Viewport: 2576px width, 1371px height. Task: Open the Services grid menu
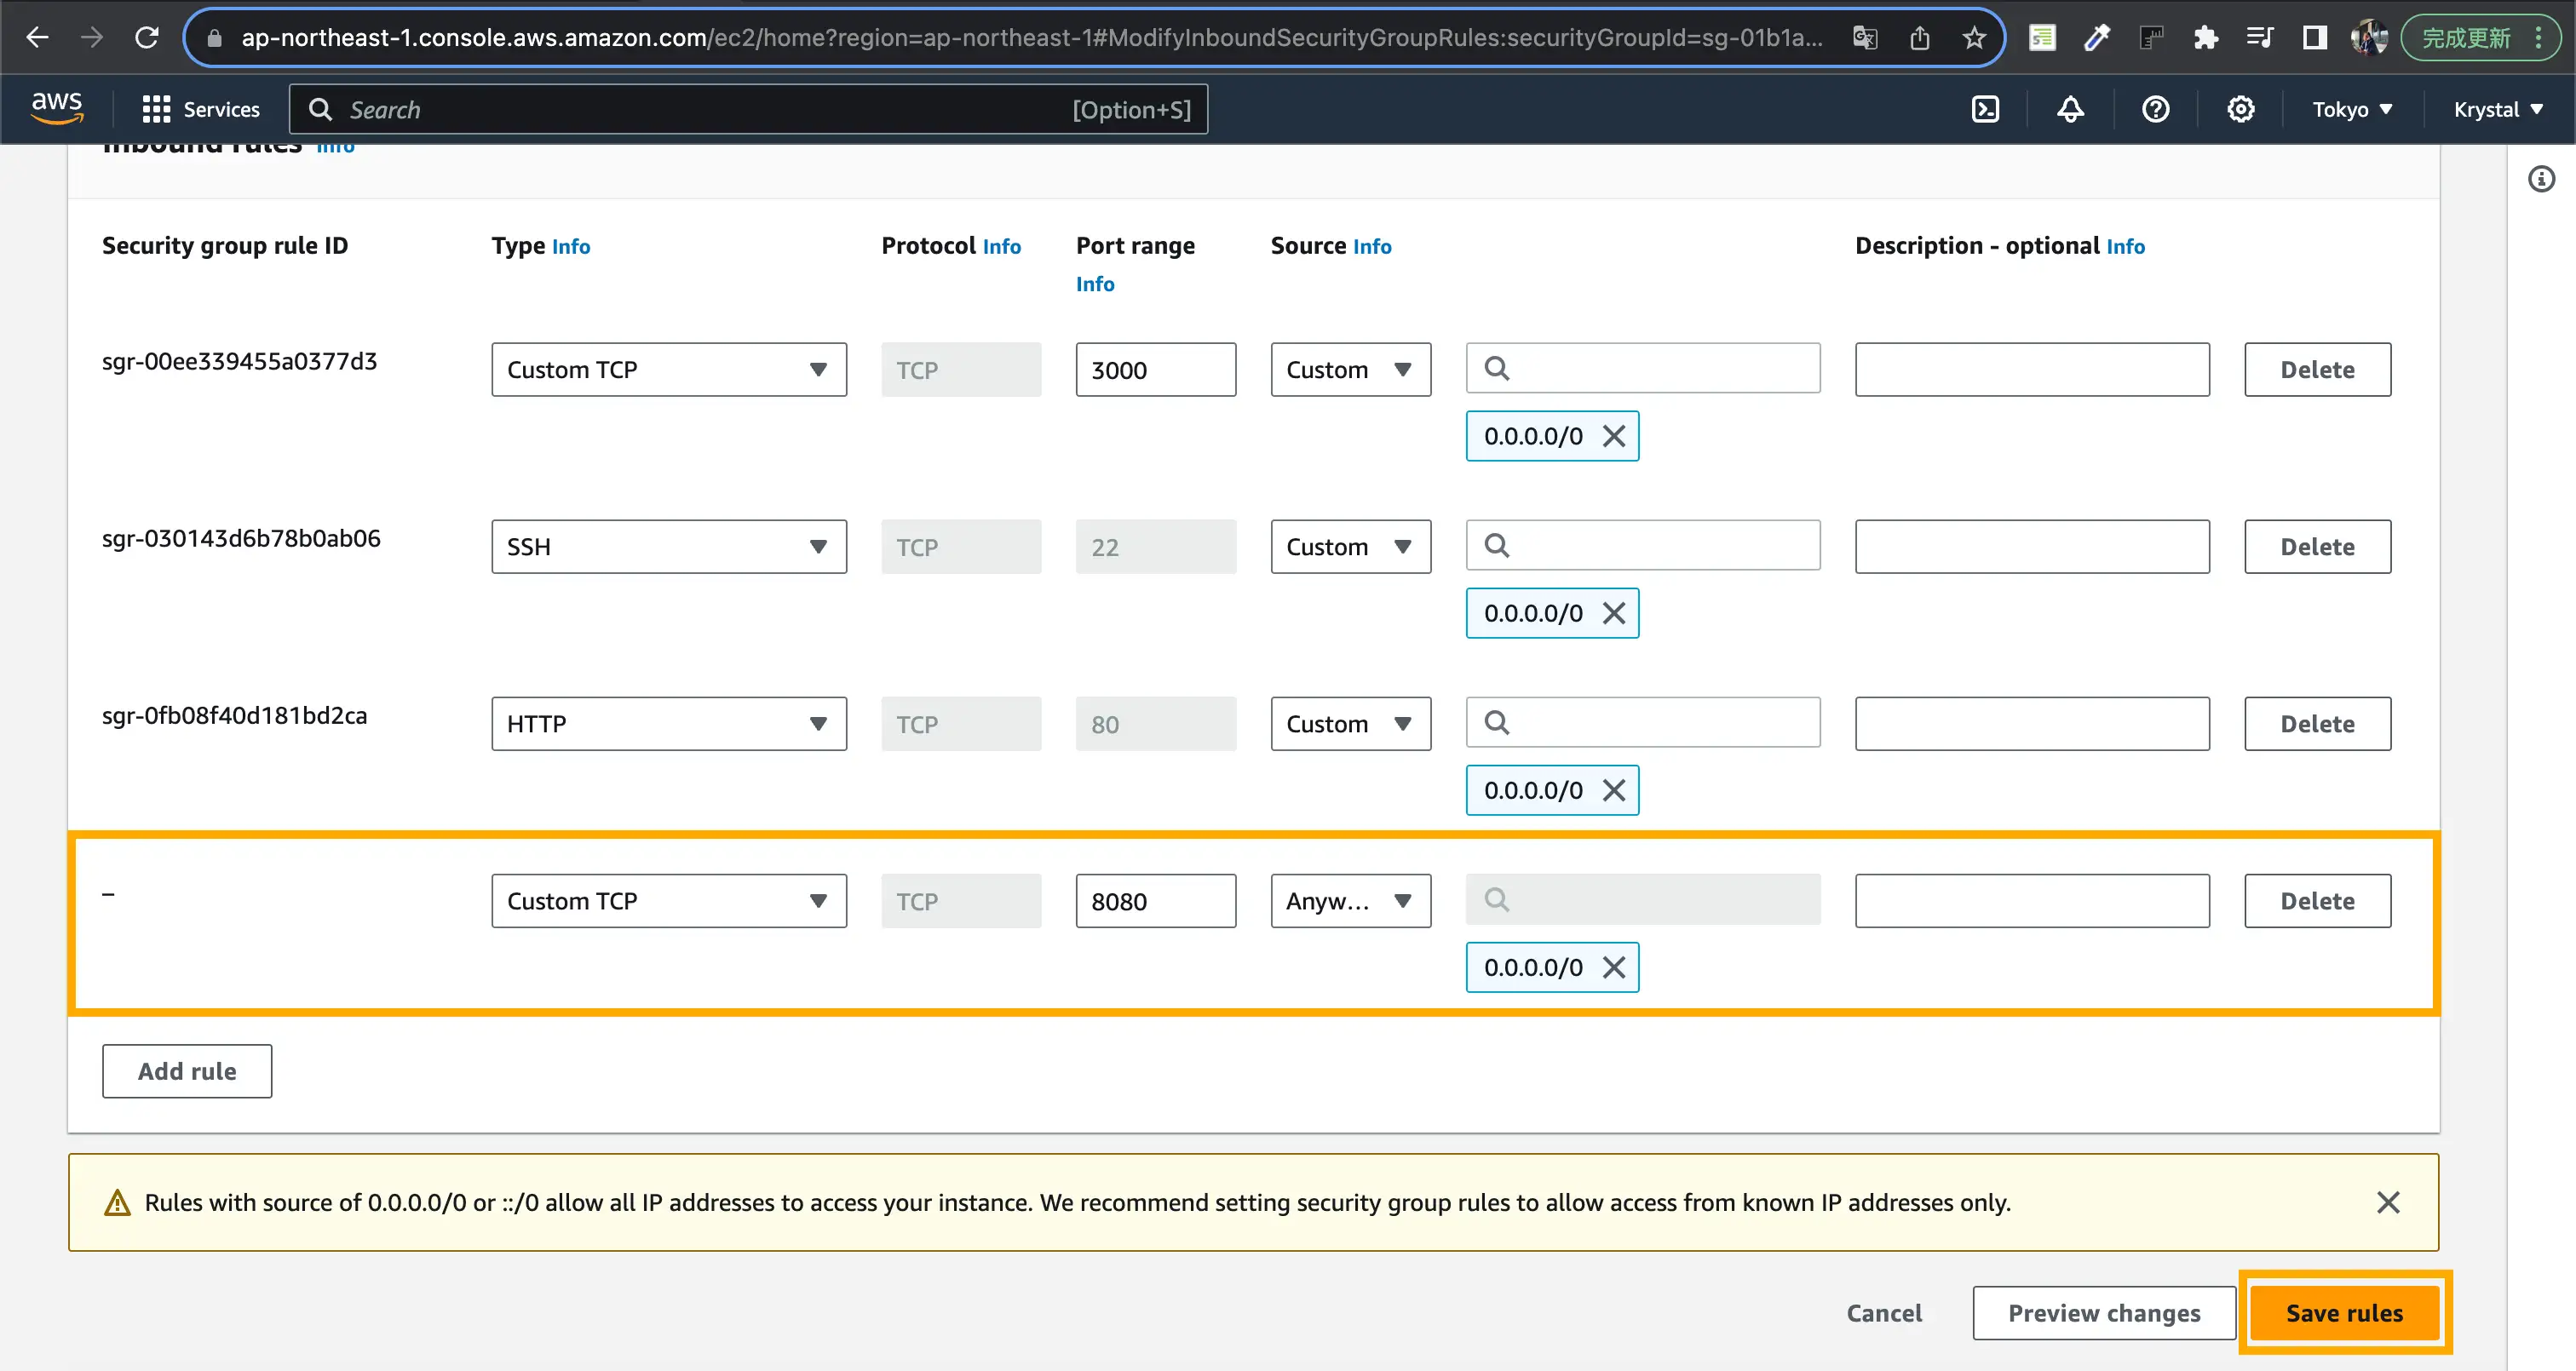click(x=200, y=109)
